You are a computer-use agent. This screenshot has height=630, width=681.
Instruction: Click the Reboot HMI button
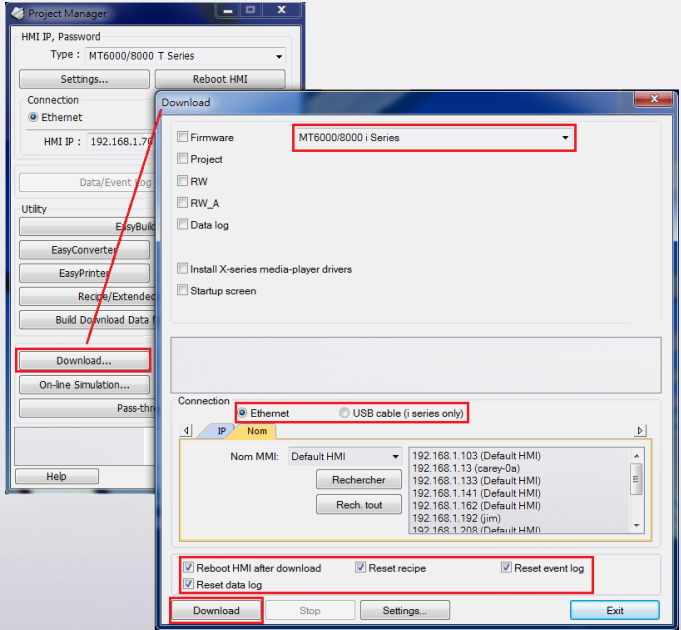(x=220, y=79)
